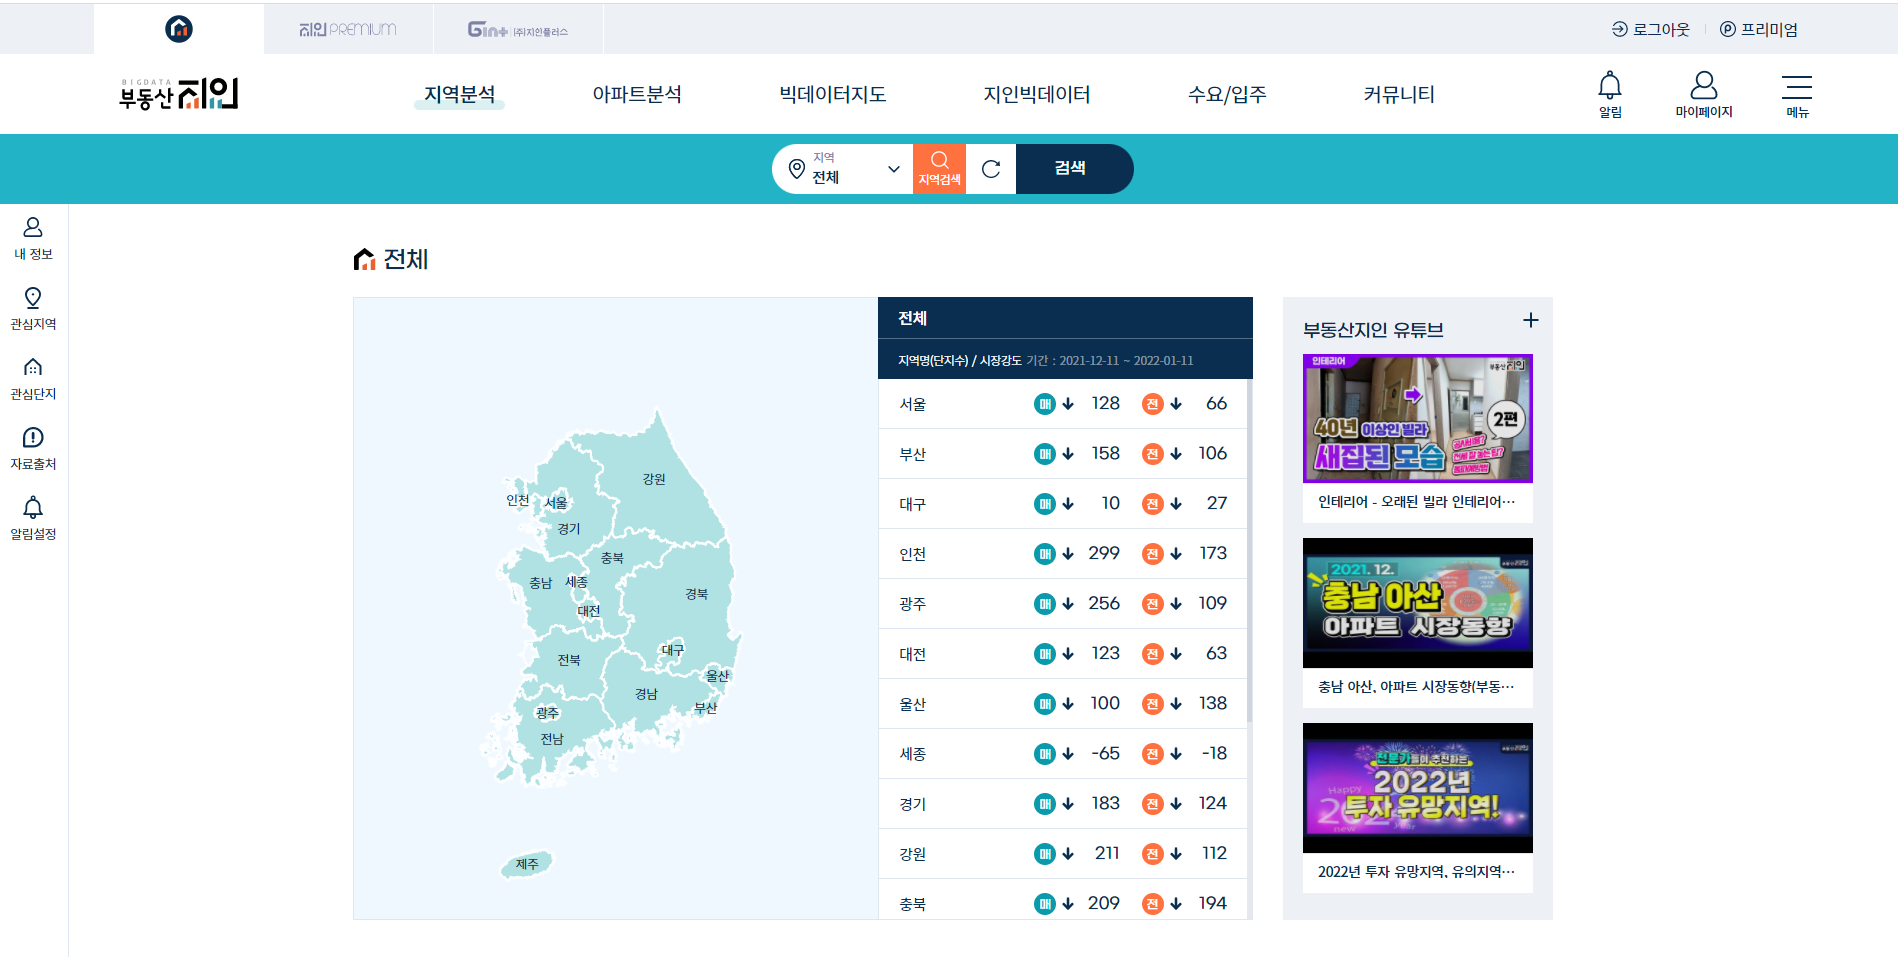Click 충남 아산, 아파트 시장동향 title link
Screen dimensions: 1898x957
[x=1416, y=687]
